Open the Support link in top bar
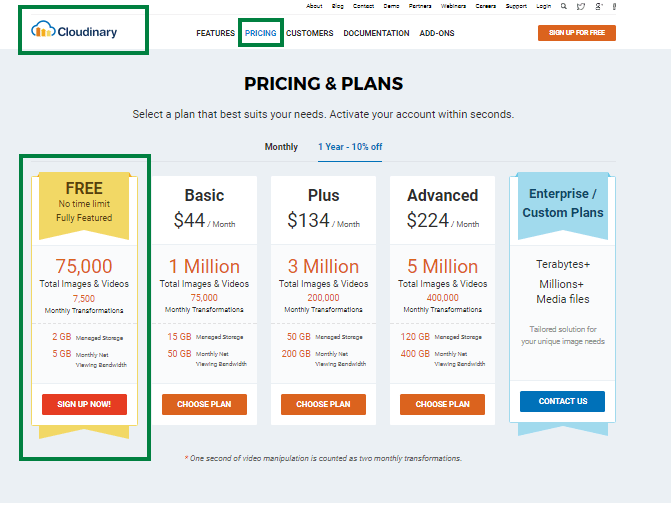The image size is (671, 511). coord(516,6)
